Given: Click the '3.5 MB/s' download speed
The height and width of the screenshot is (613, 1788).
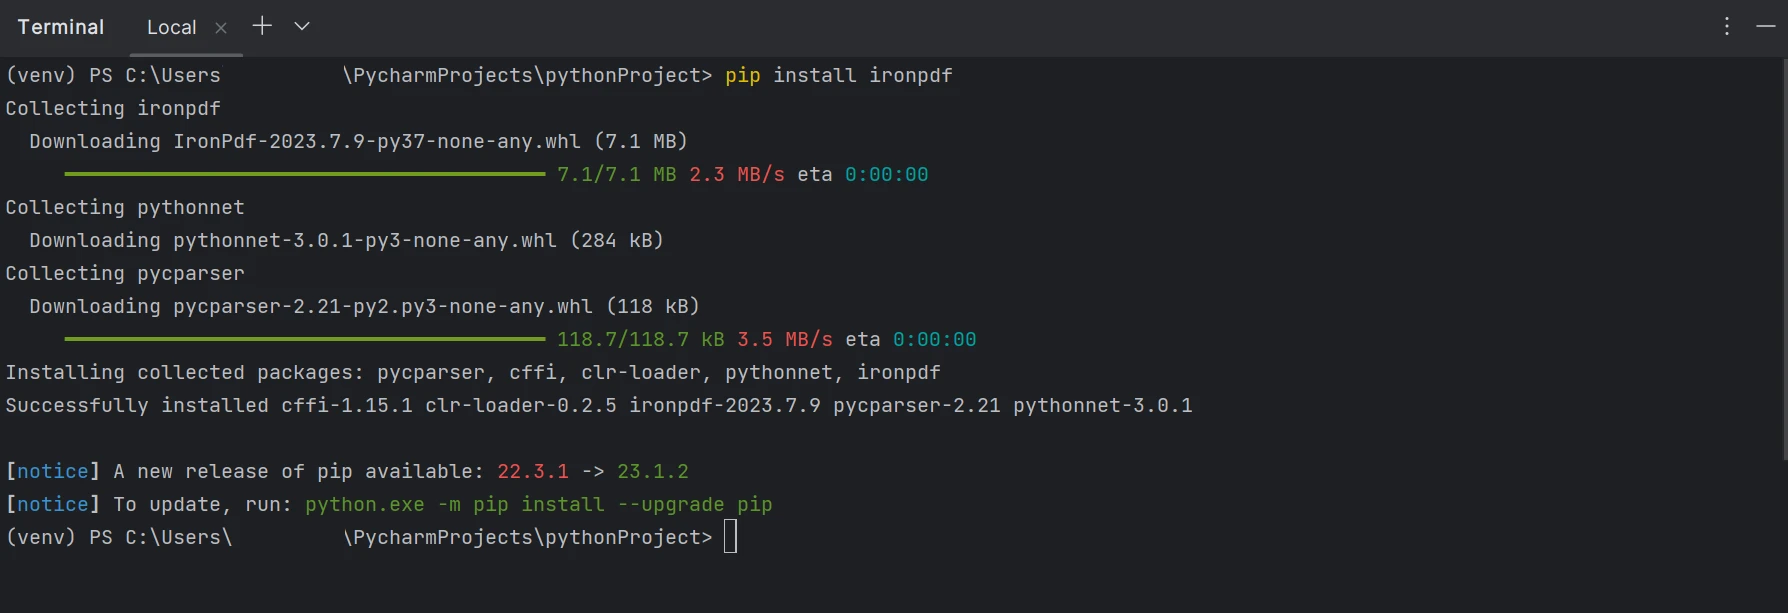Looking at the screenshot, I should tap(785, 339).
